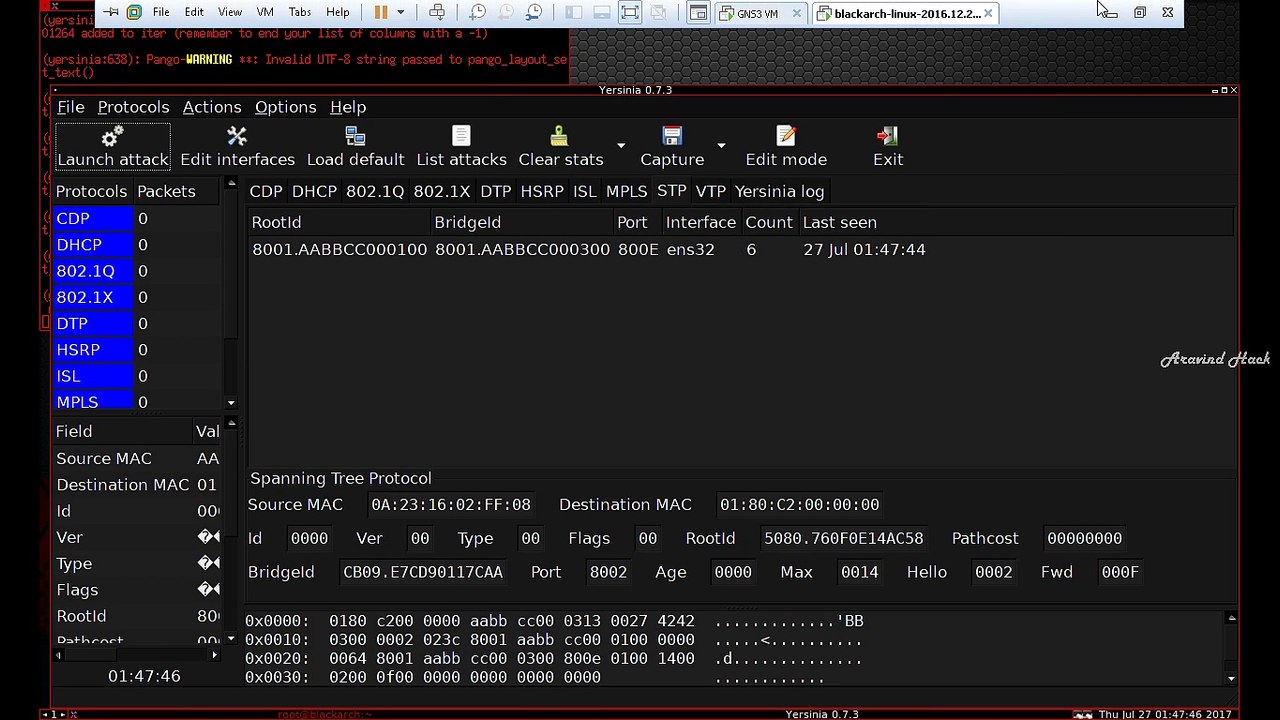Open the Clear stats dropdown arrow

(621, 146)
